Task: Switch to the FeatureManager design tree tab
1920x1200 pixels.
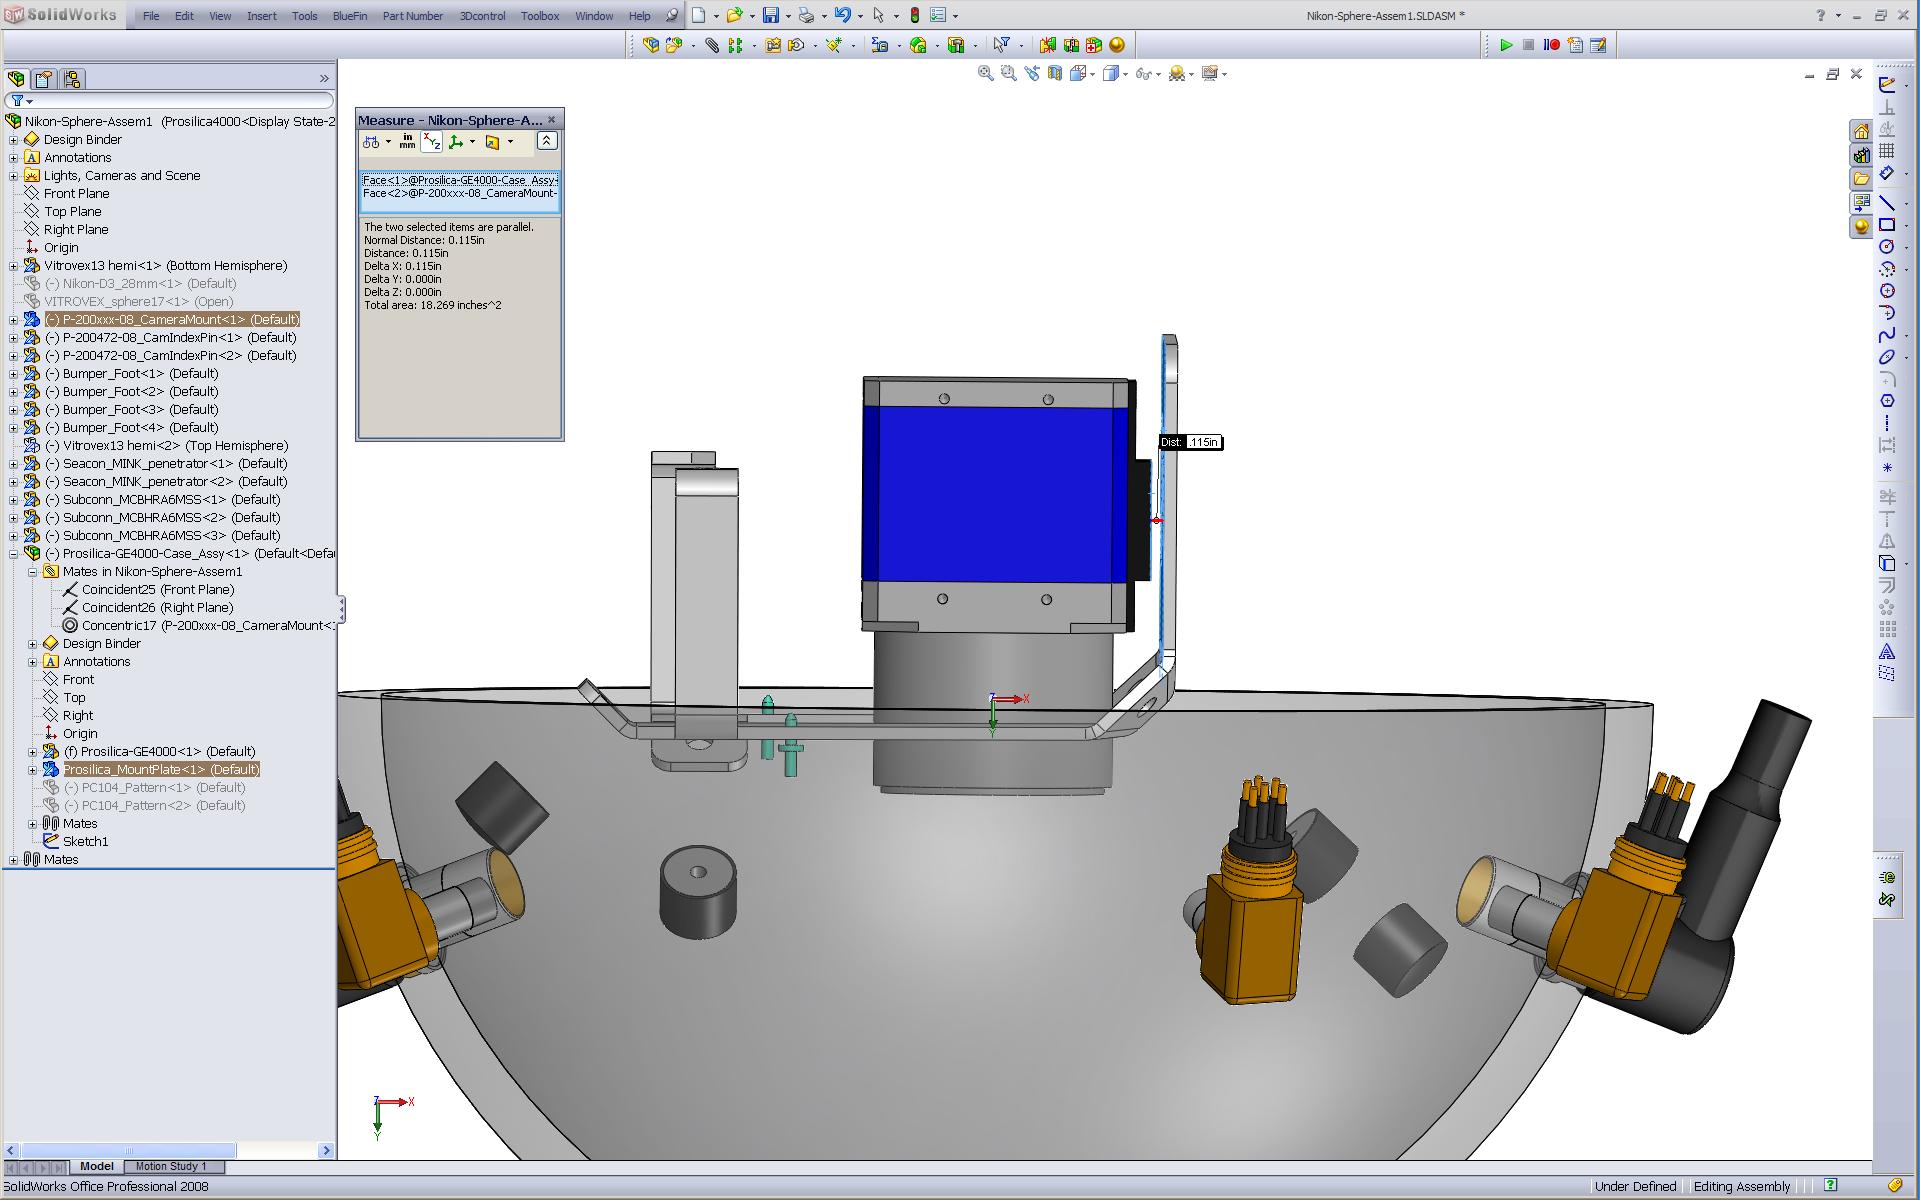Action: pyautogui.click(x=16, y=79)
